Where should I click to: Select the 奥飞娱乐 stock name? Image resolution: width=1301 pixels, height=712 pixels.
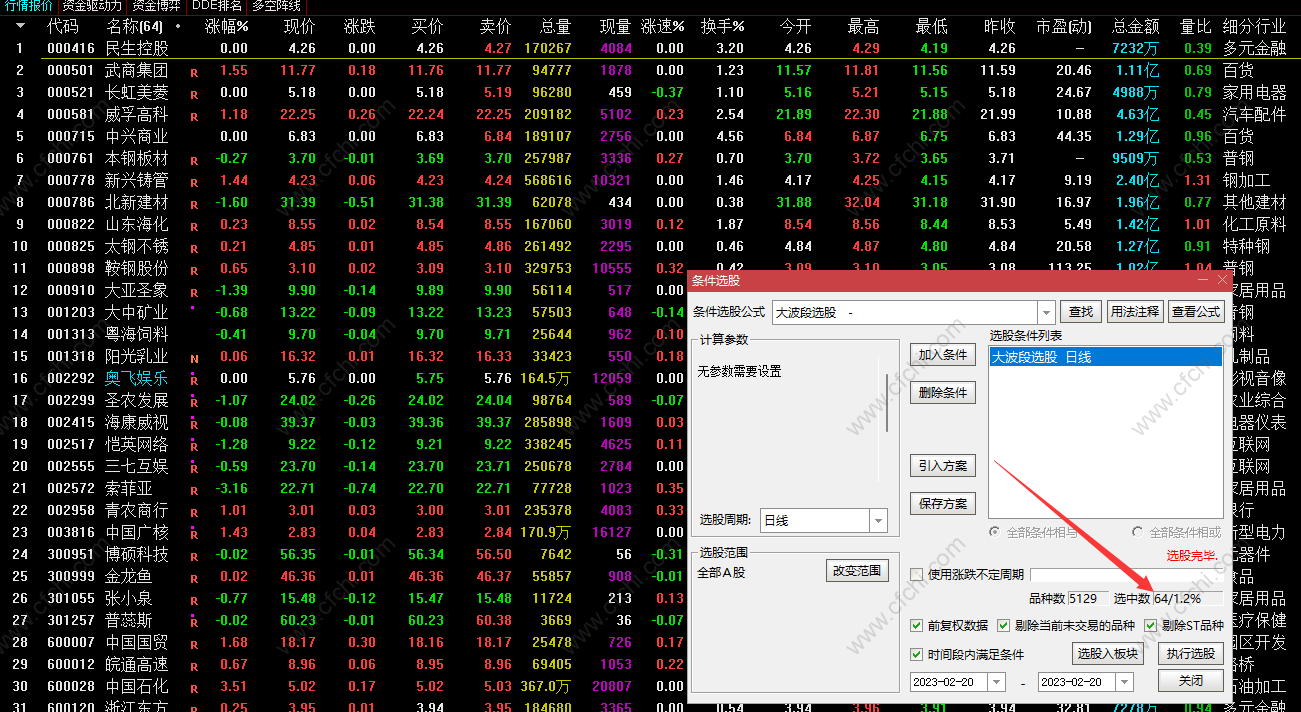(137, 378)
